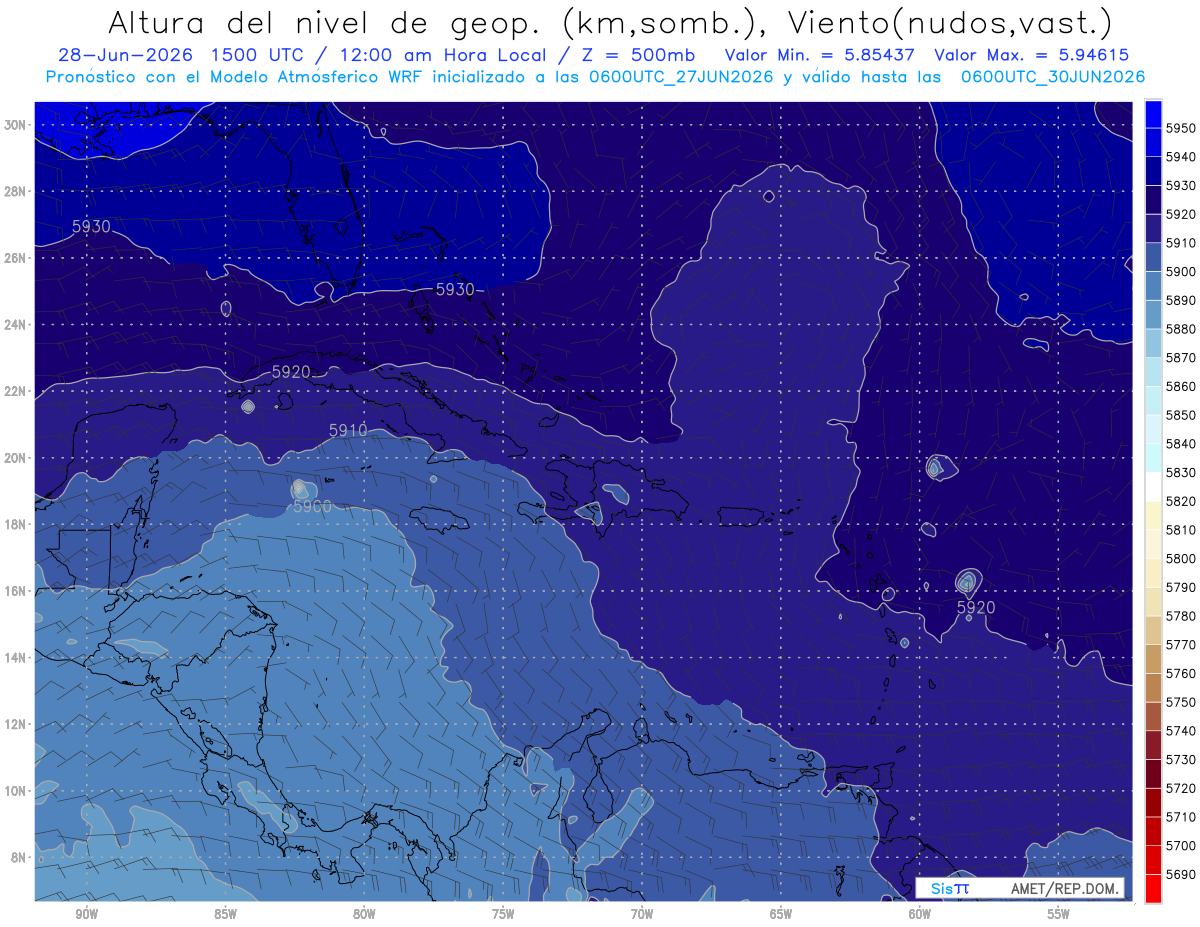Click the bright red bottom swatch below 5690
This screenshot has height=927, width=1200.
[x=1153, y=889]
